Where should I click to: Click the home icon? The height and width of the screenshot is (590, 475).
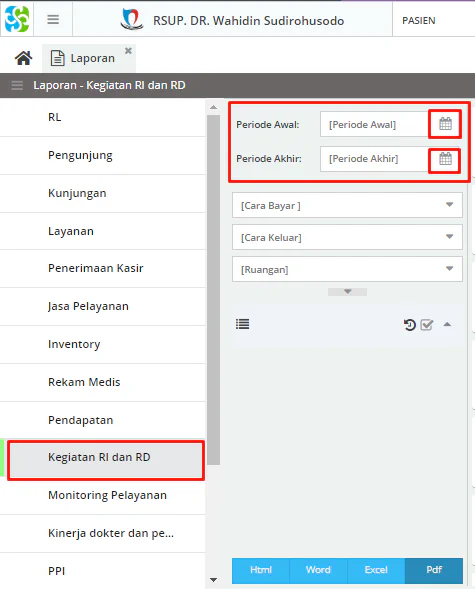[23, 58]
